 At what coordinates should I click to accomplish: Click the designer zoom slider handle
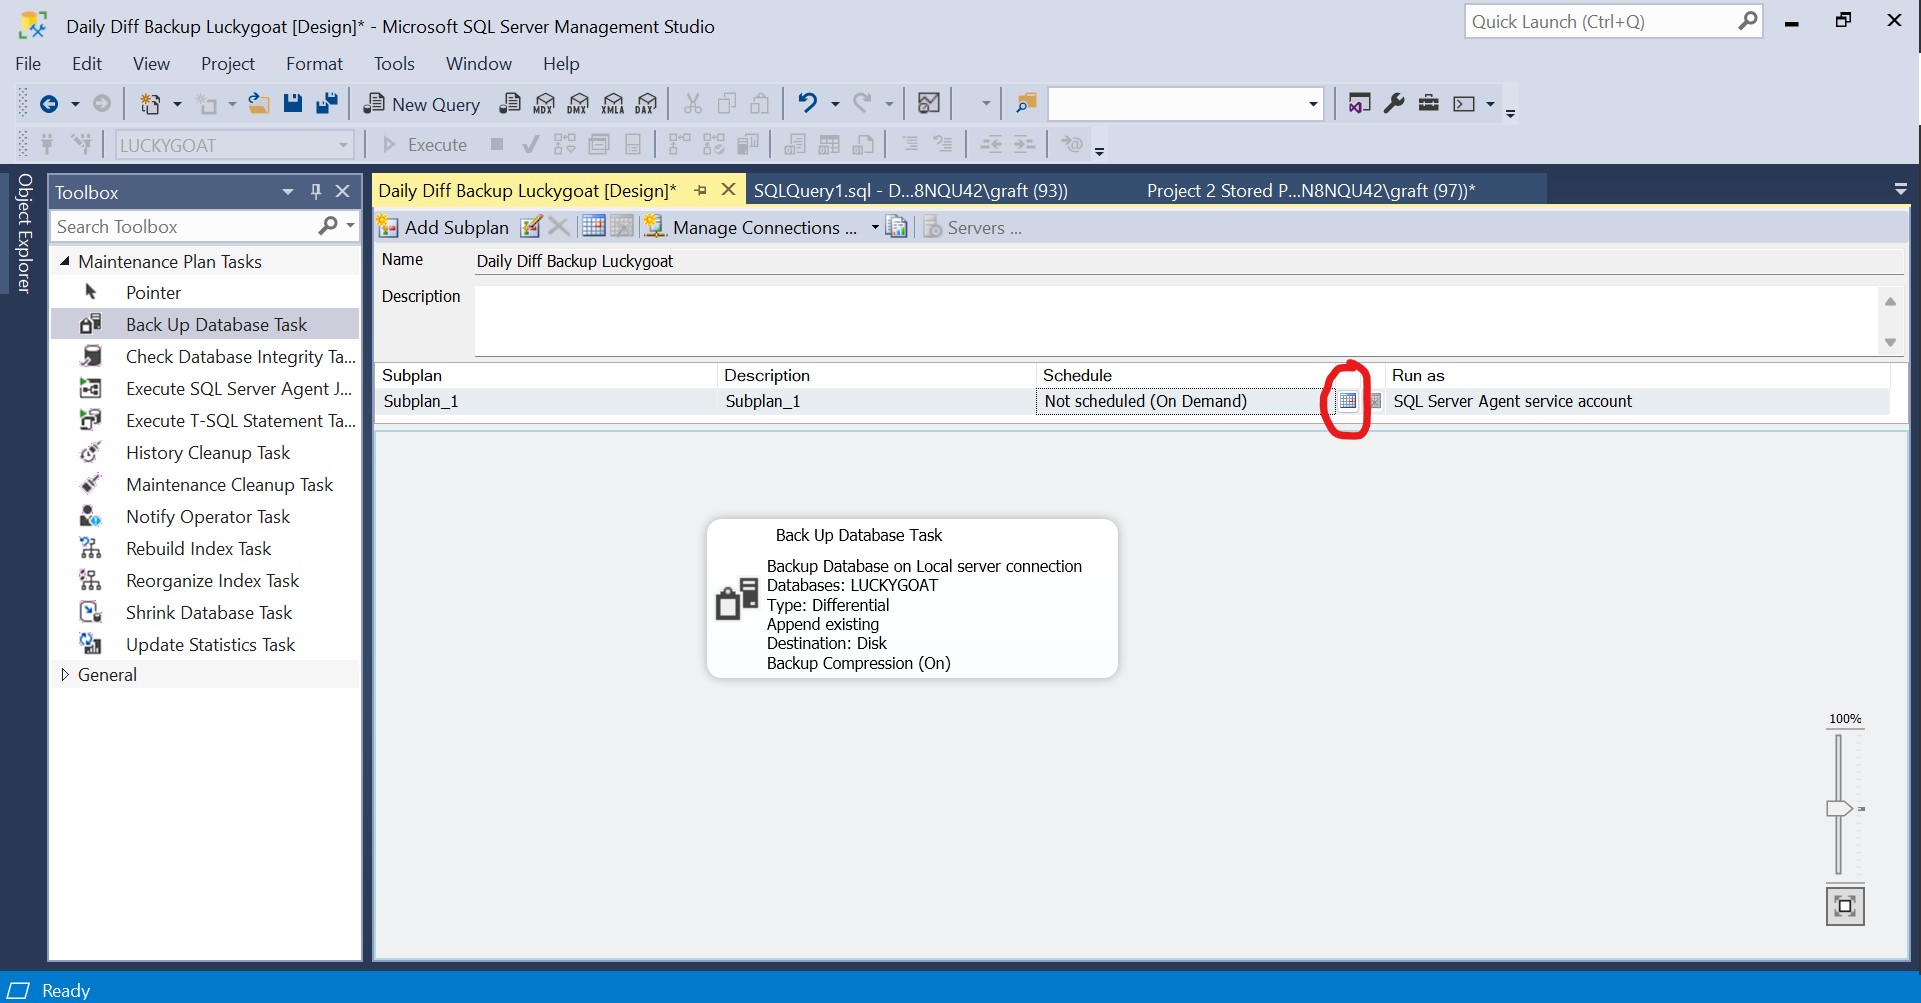click(x=1838, y=808)
